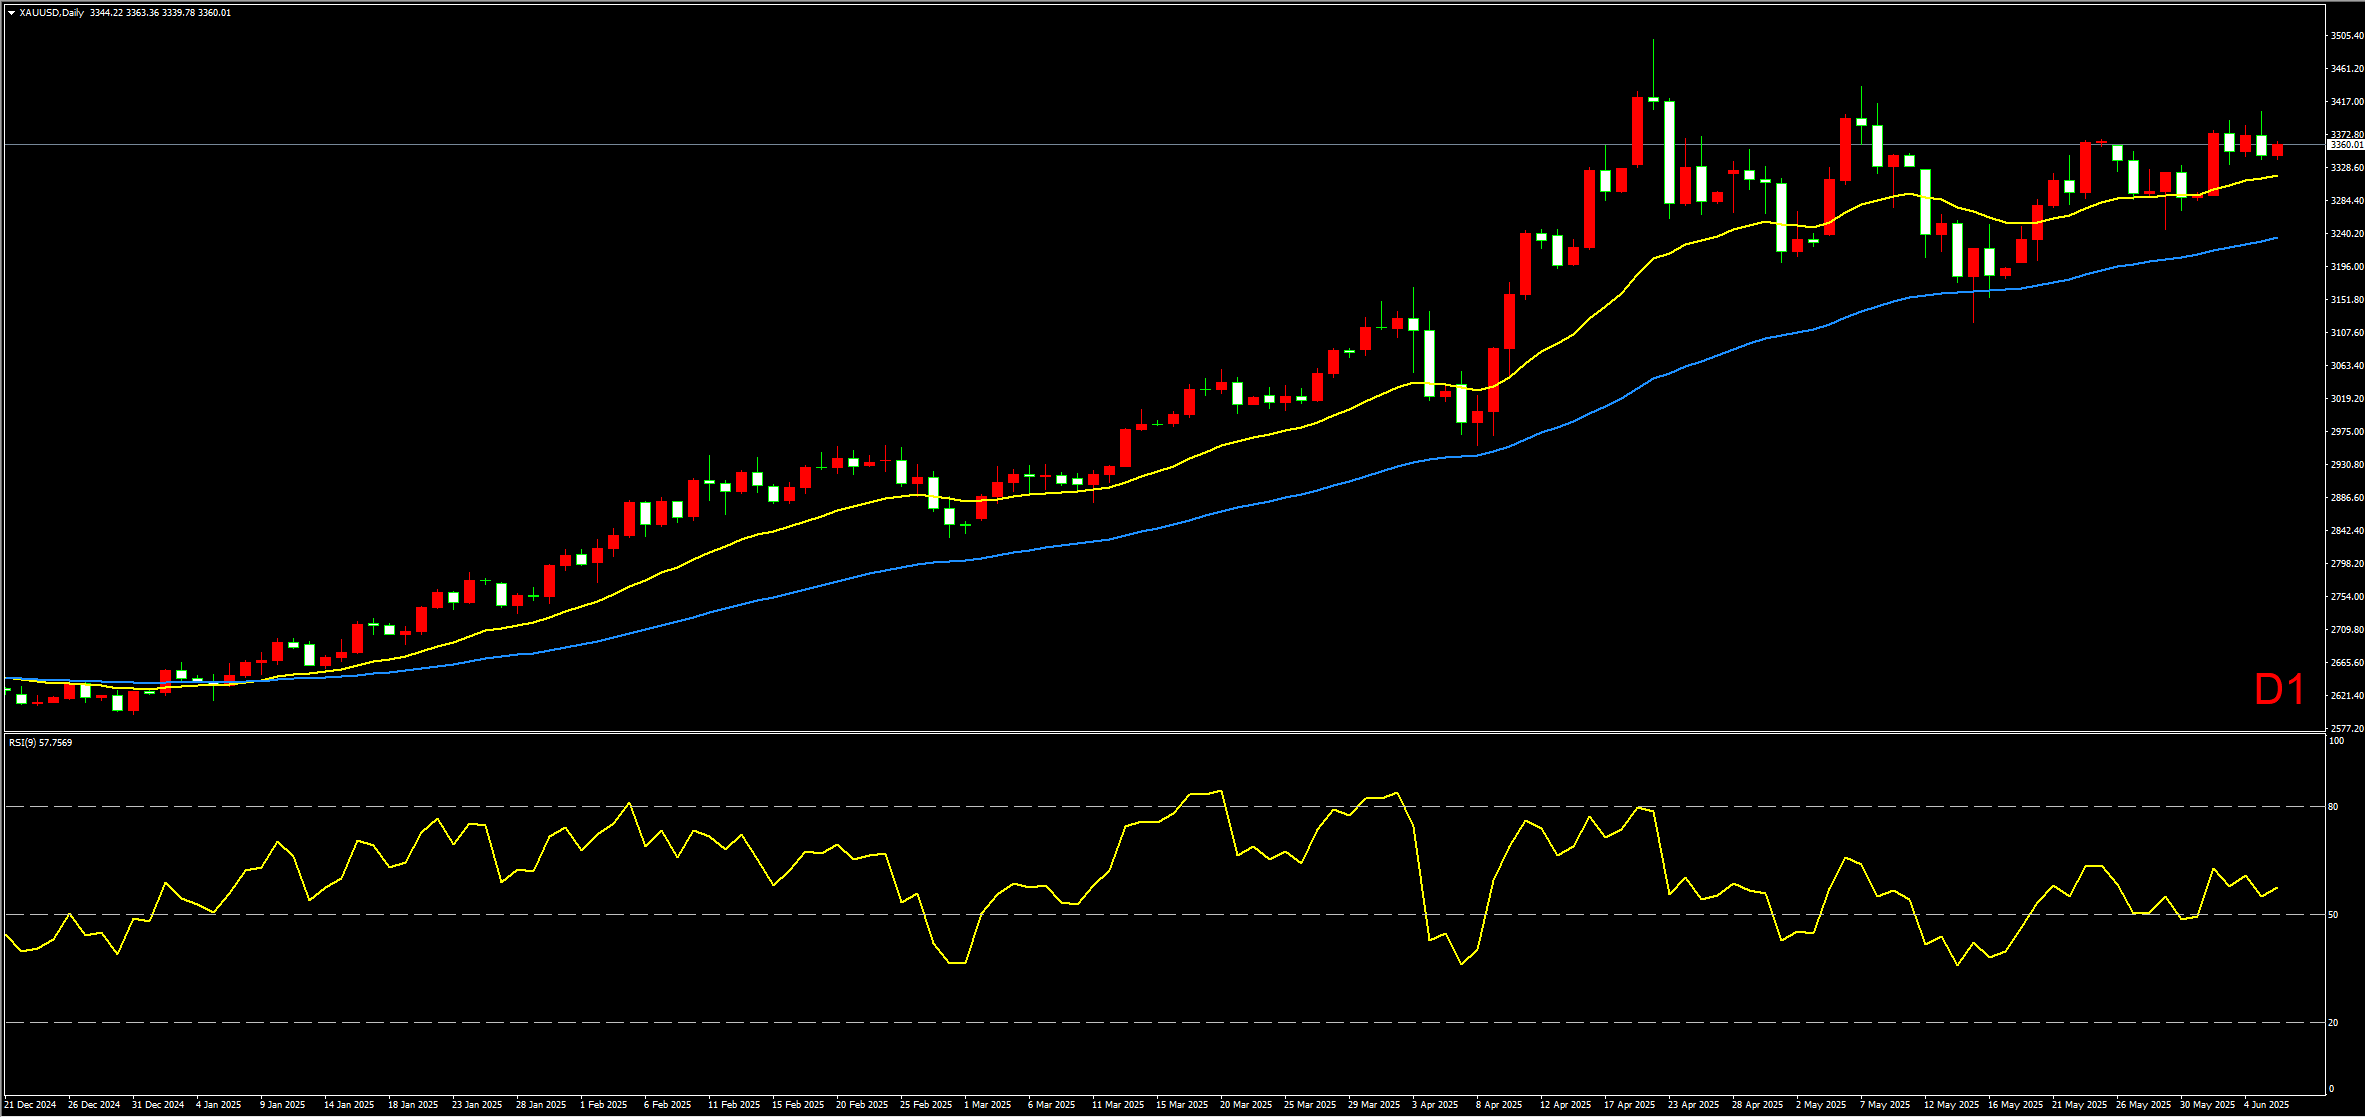Open the dropdown triangle beside XAUUSD,Daily
Image resolution: width=2365 pixels, height=1118 pixels.
coord(11,13)
